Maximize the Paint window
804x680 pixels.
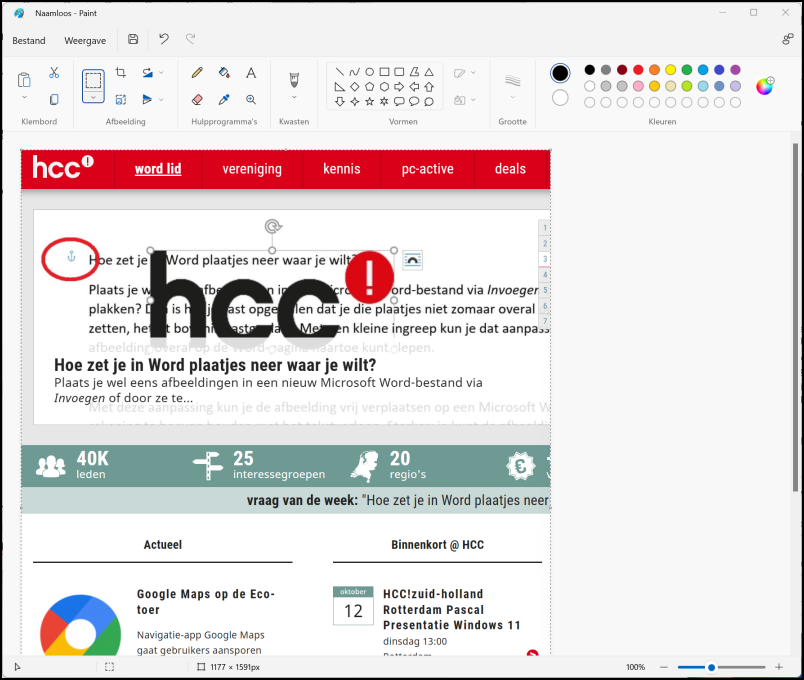pyautogui.click(x=754, y=13)
